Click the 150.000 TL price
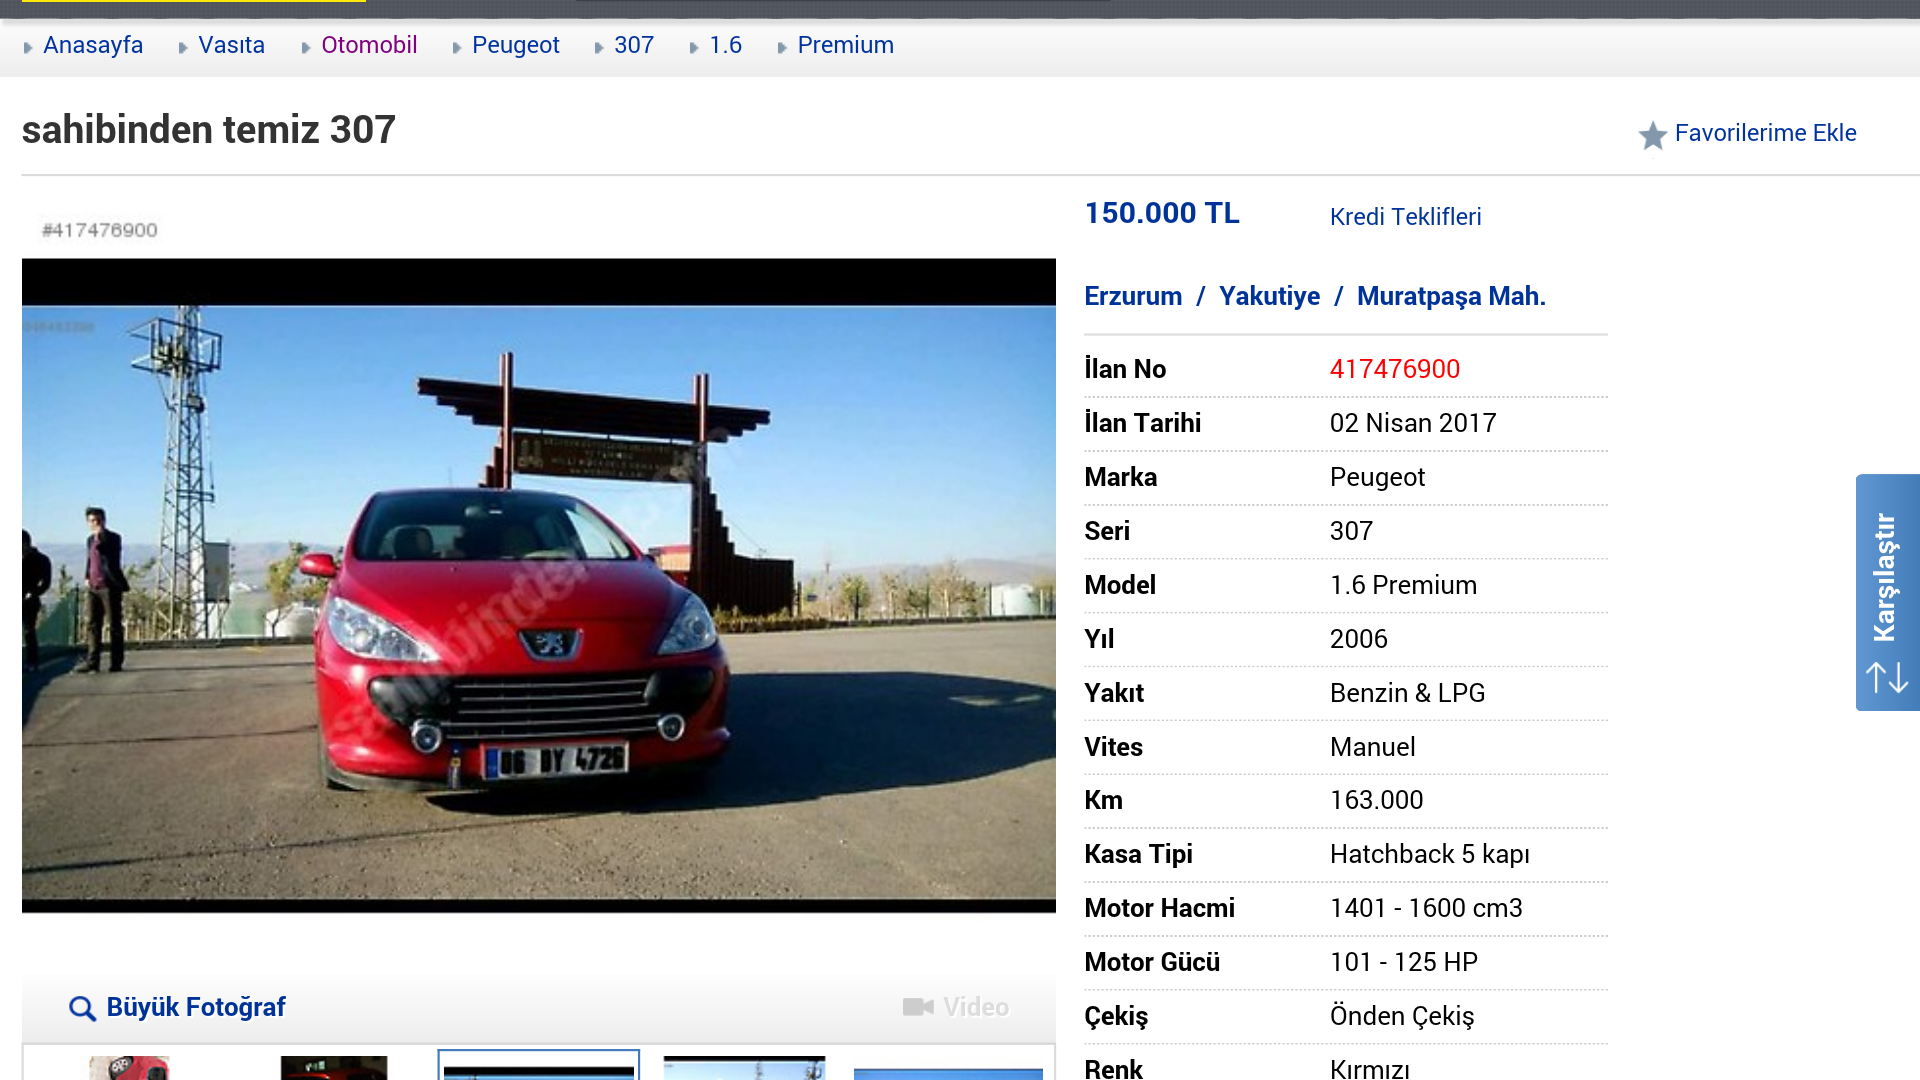Image resolution: width=1920 pixels, height=1080 pixels. point(1162,213)
